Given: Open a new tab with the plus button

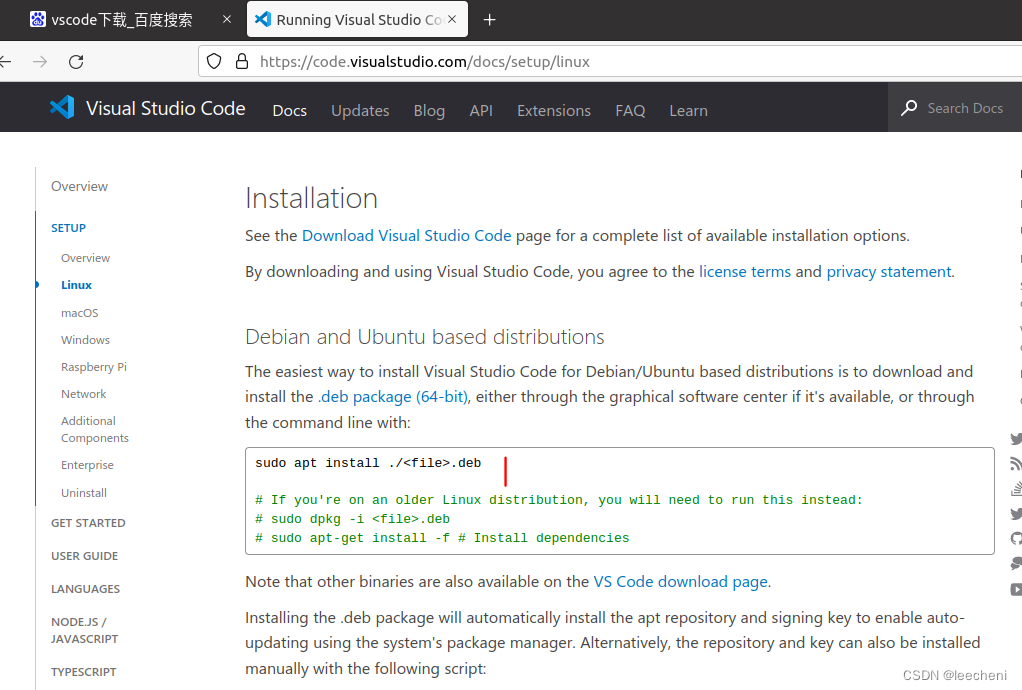Looking at the screenshot, I should 489,19.
